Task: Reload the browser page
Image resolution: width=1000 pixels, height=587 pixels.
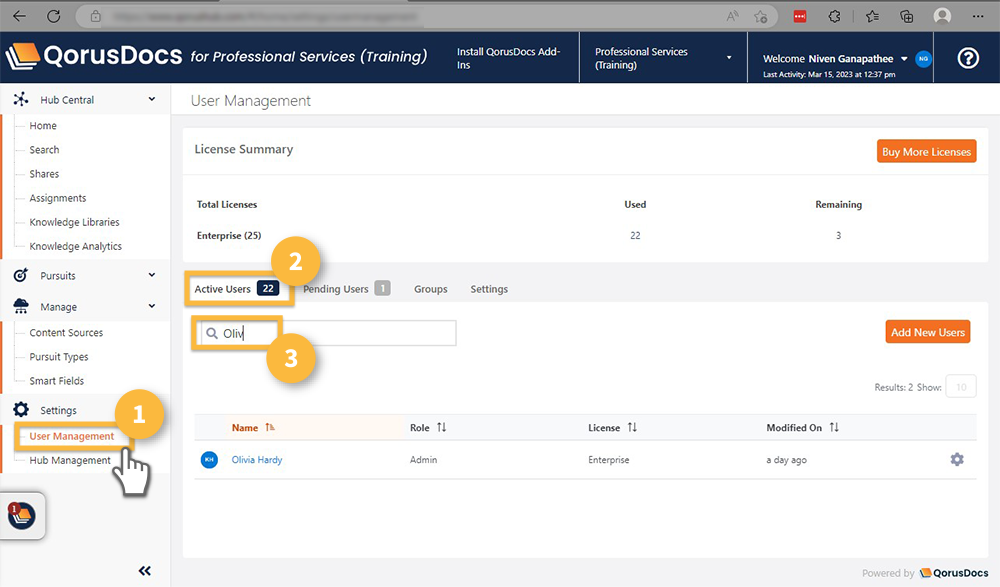Action: [54, 17]
